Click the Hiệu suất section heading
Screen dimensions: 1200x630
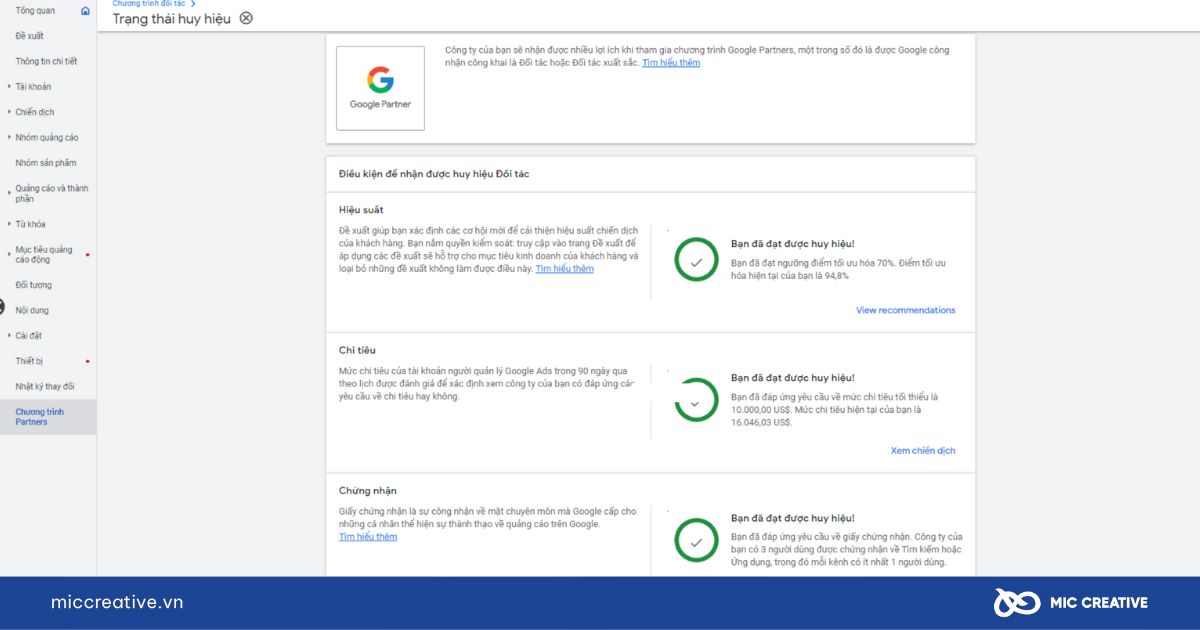click(x=361, y=210)
